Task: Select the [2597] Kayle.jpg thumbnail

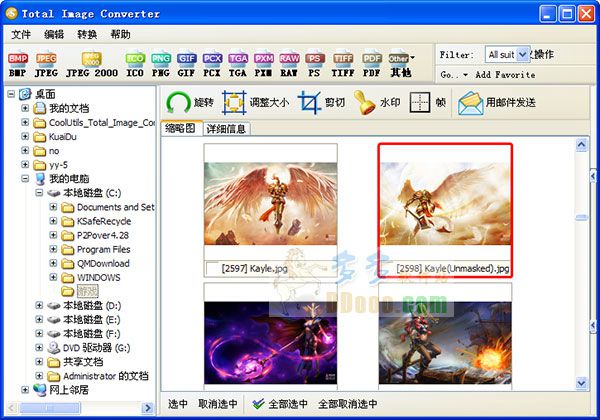Action: 271,210
